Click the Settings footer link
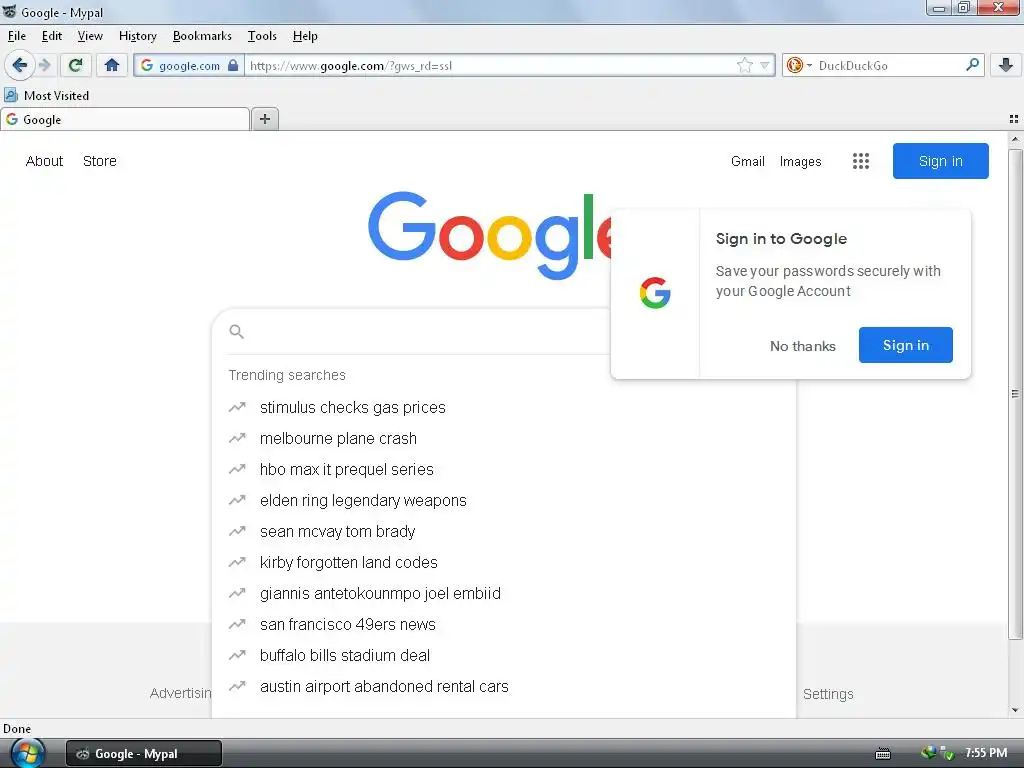 tap(828, 694)
